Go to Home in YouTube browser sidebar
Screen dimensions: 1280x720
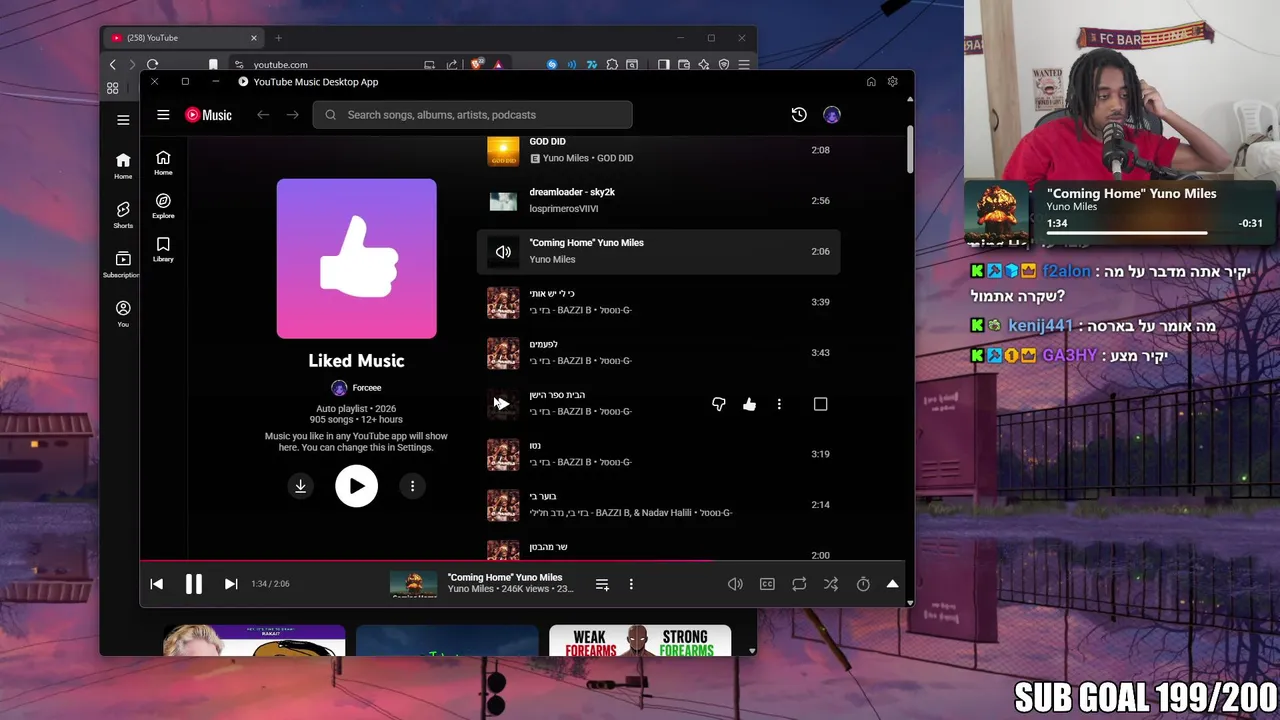pos(123,166)
